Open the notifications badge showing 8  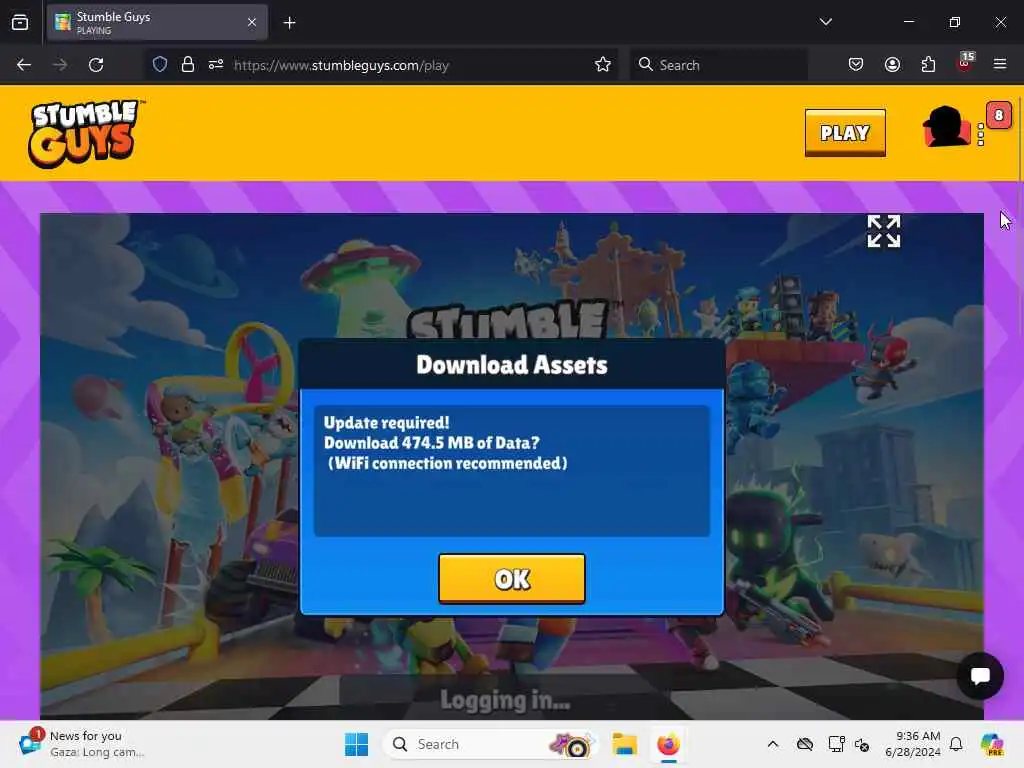998,116
